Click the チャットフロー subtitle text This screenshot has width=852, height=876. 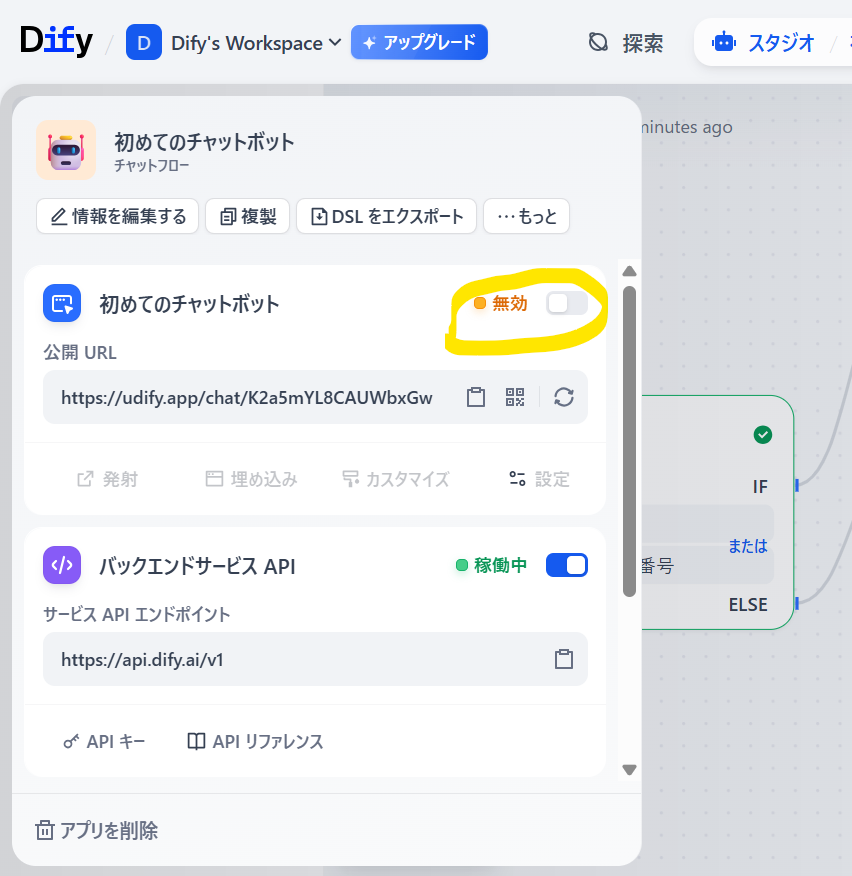[x=152, y=165]
